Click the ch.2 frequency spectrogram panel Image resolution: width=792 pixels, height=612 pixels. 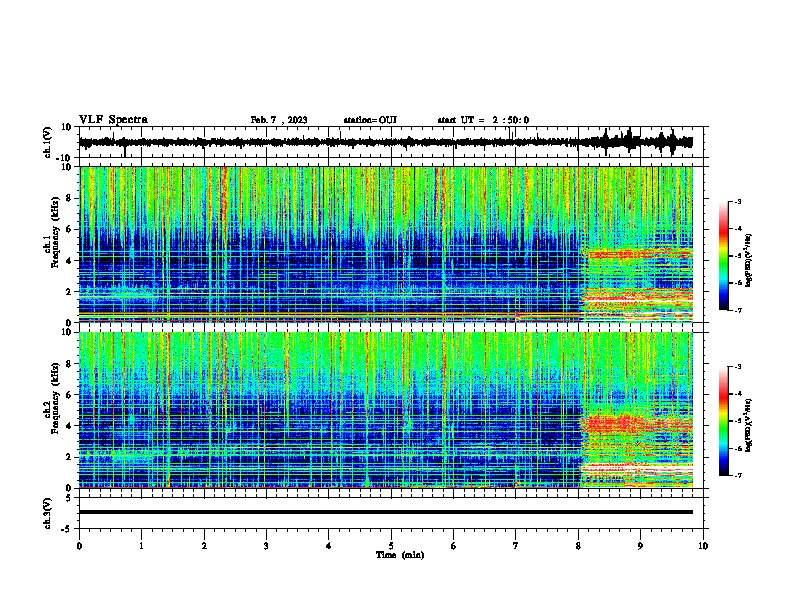386,410
